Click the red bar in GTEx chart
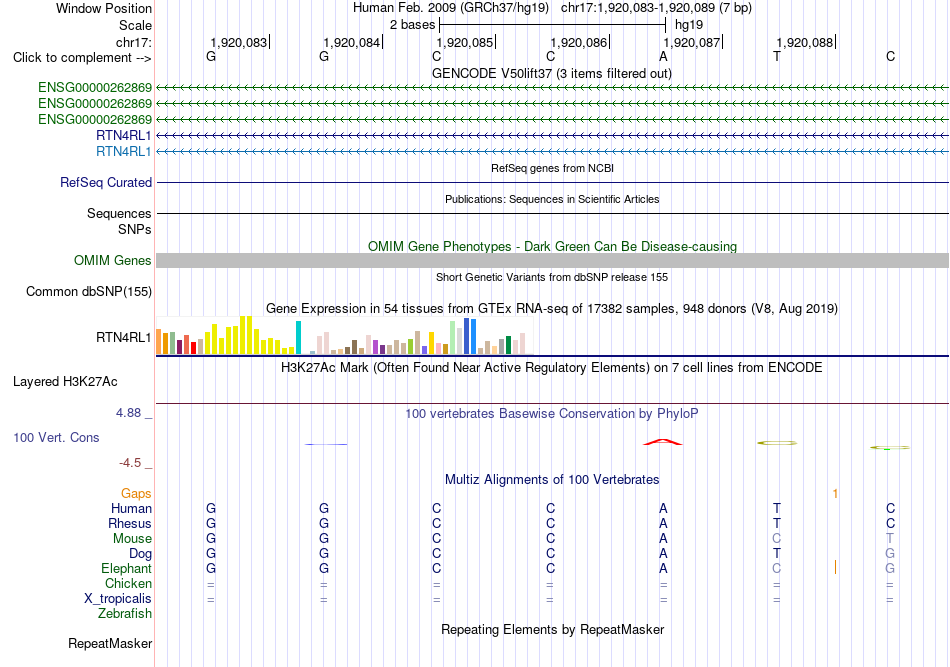Screen dimensions: 950x667 coord(193,348)
